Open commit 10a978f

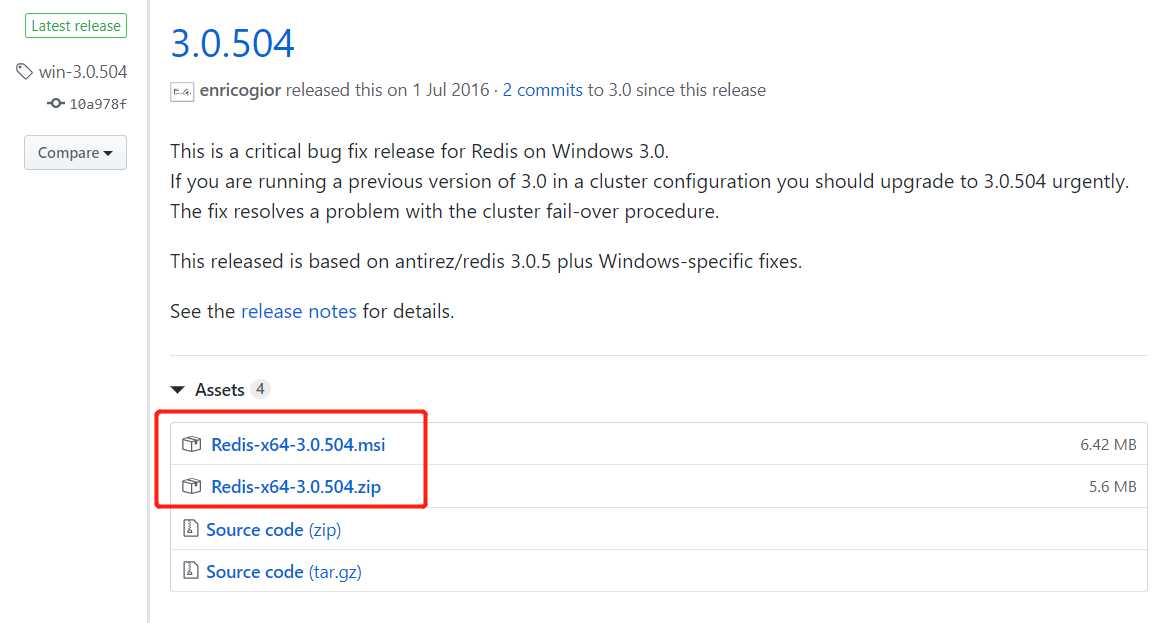pos(98,104)
